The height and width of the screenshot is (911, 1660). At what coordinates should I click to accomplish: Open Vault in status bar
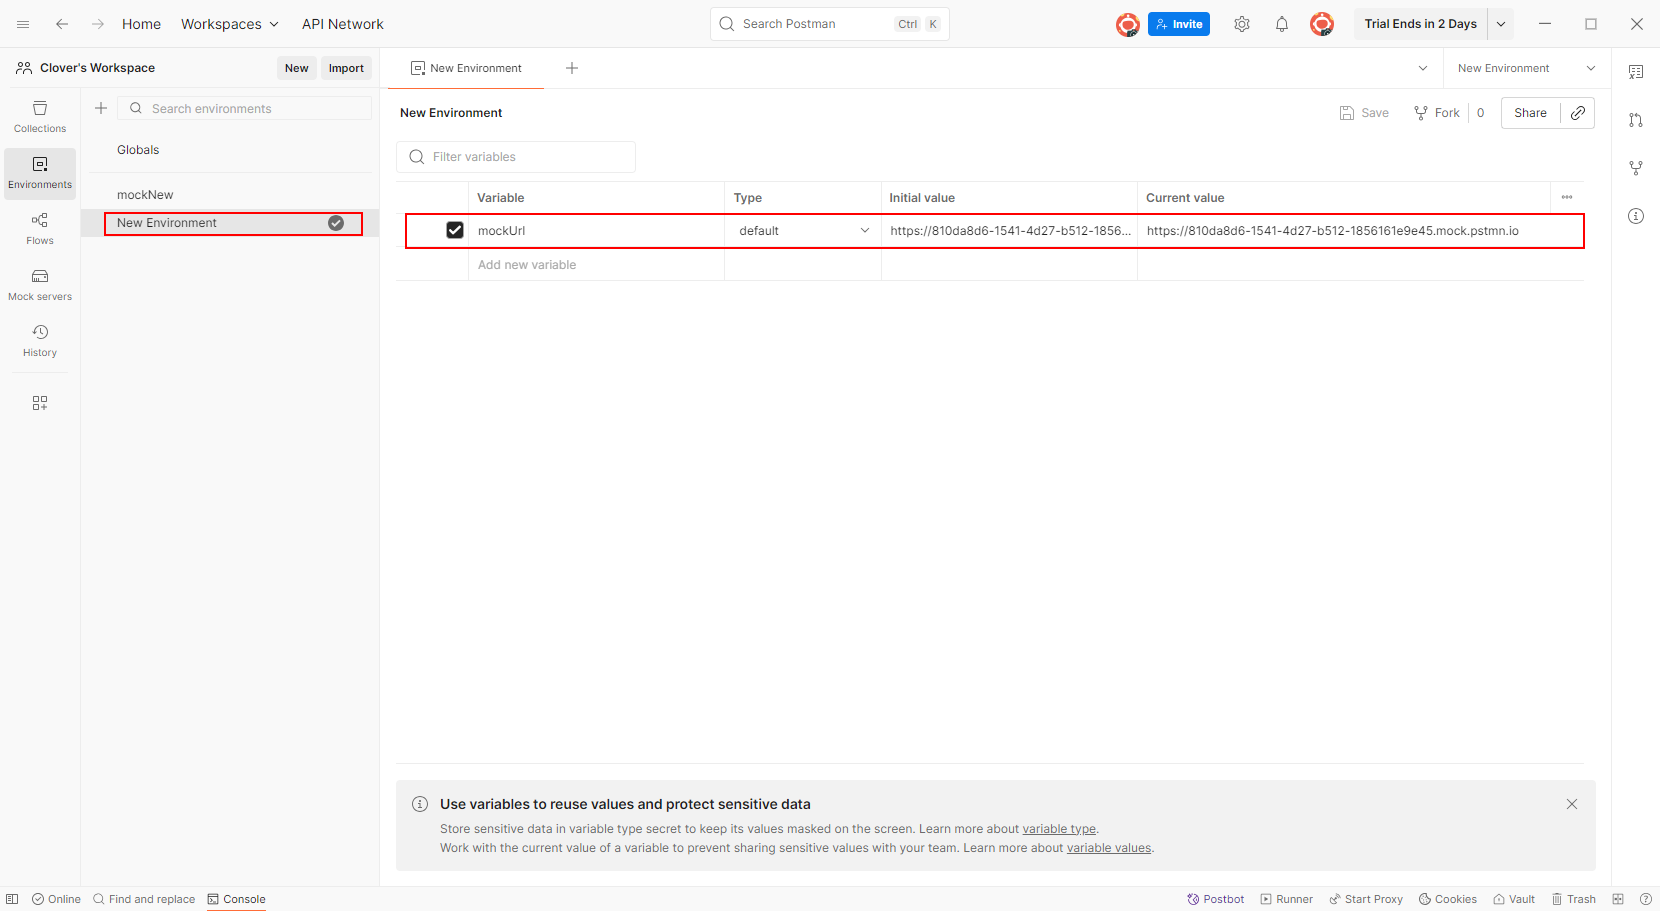click(1514, 899)
